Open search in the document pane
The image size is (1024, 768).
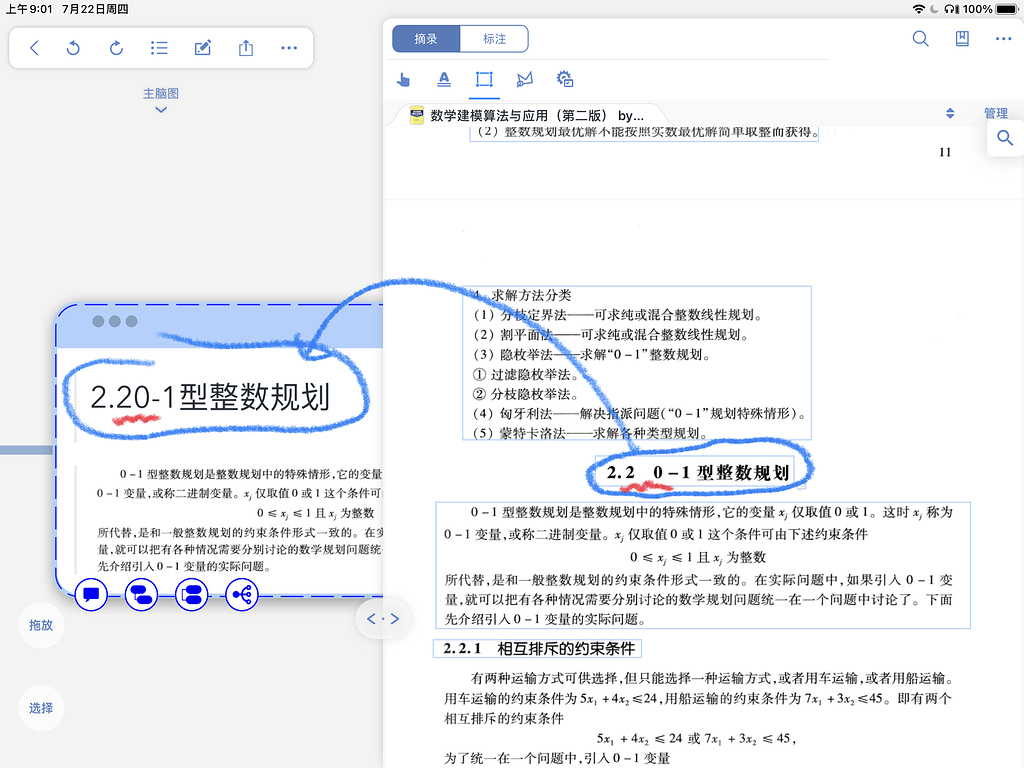tap(920, 39)
